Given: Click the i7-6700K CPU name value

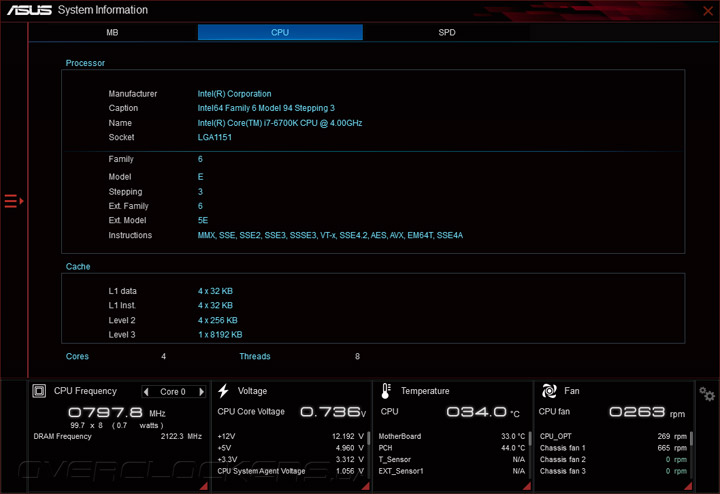Looking at the screenshot, I should coord(280,123).
